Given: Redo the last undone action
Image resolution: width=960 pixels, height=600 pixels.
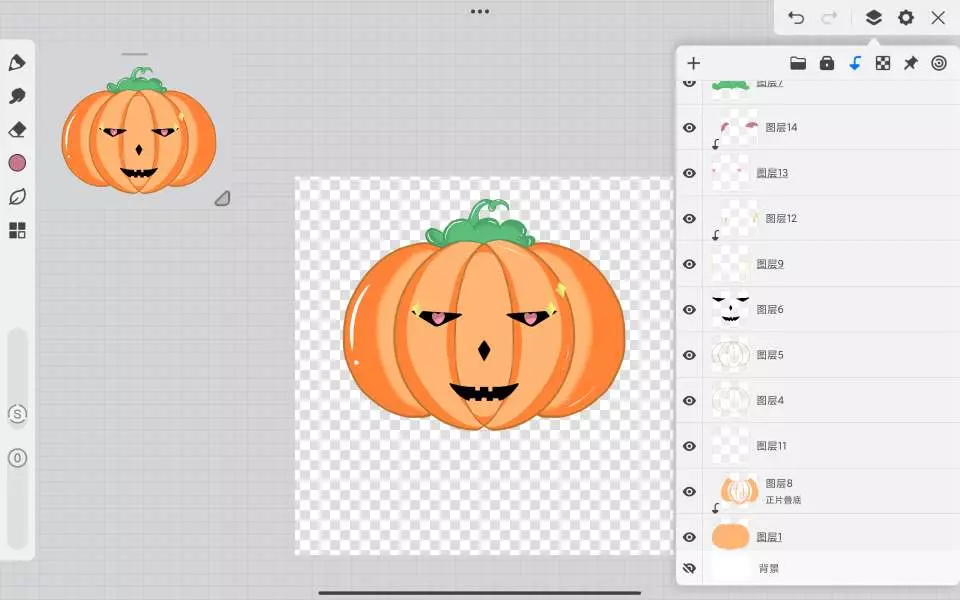Looking at the screenshot, I should click(829, 18).
